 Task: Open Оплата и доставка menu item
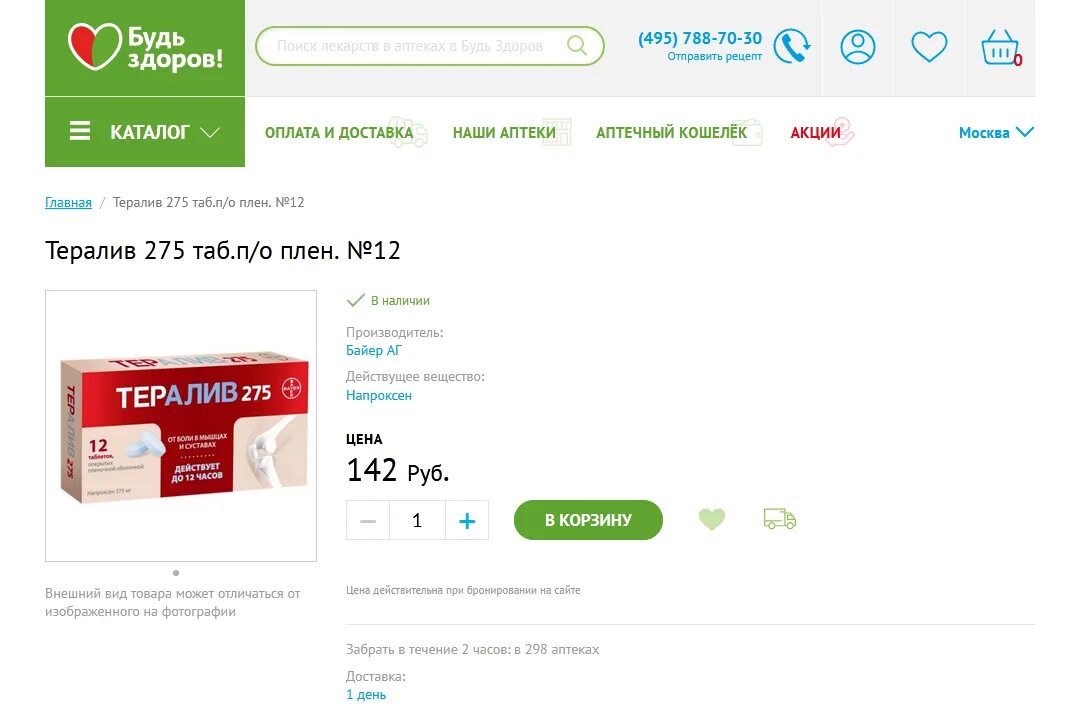click(x=339, y=132)
